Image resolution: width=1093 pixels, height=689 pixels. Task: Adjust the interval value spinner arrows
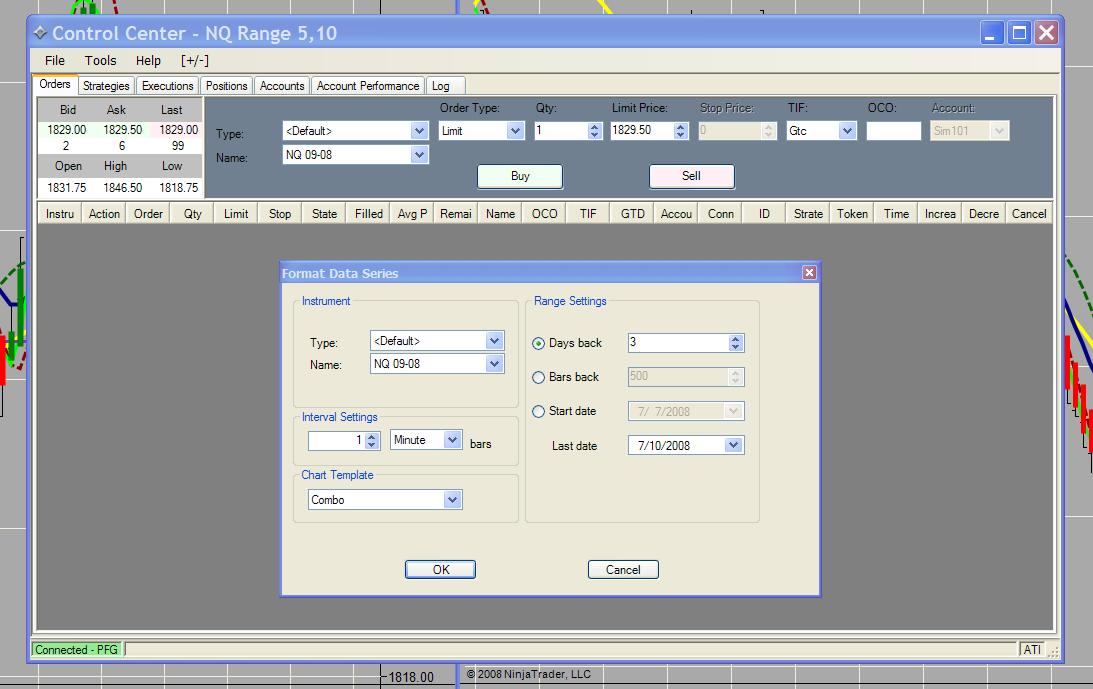[x=372, y=440]
